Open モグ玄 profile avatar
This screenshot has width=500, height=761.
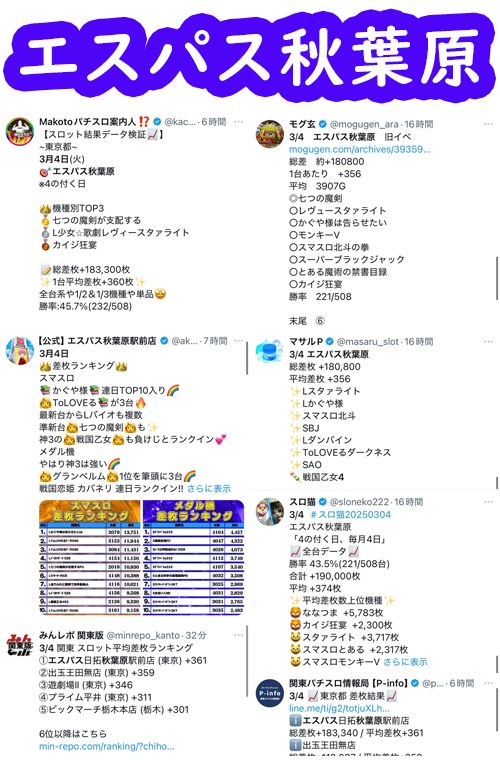(x=270, y=134)
